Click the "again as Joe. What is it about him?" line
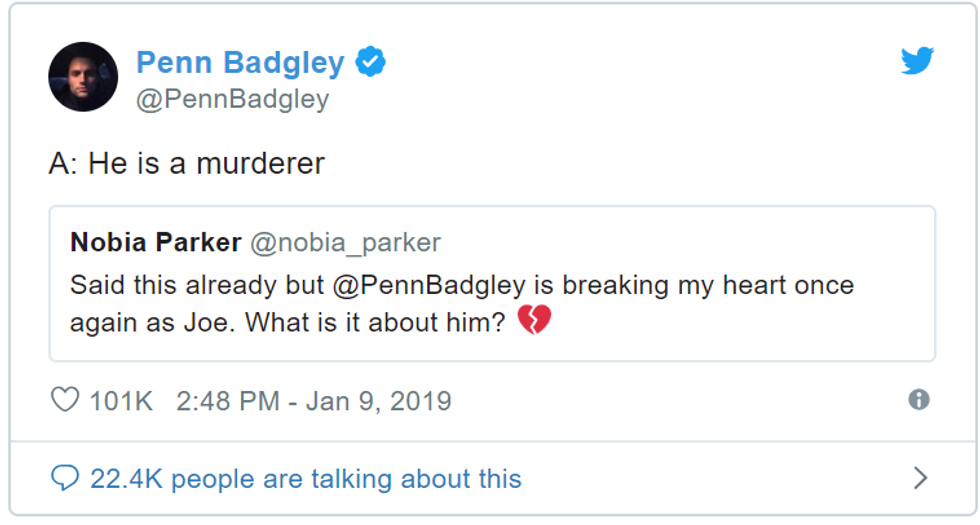The width and height of the screenshot is (980, 525). tap(287, 323)
